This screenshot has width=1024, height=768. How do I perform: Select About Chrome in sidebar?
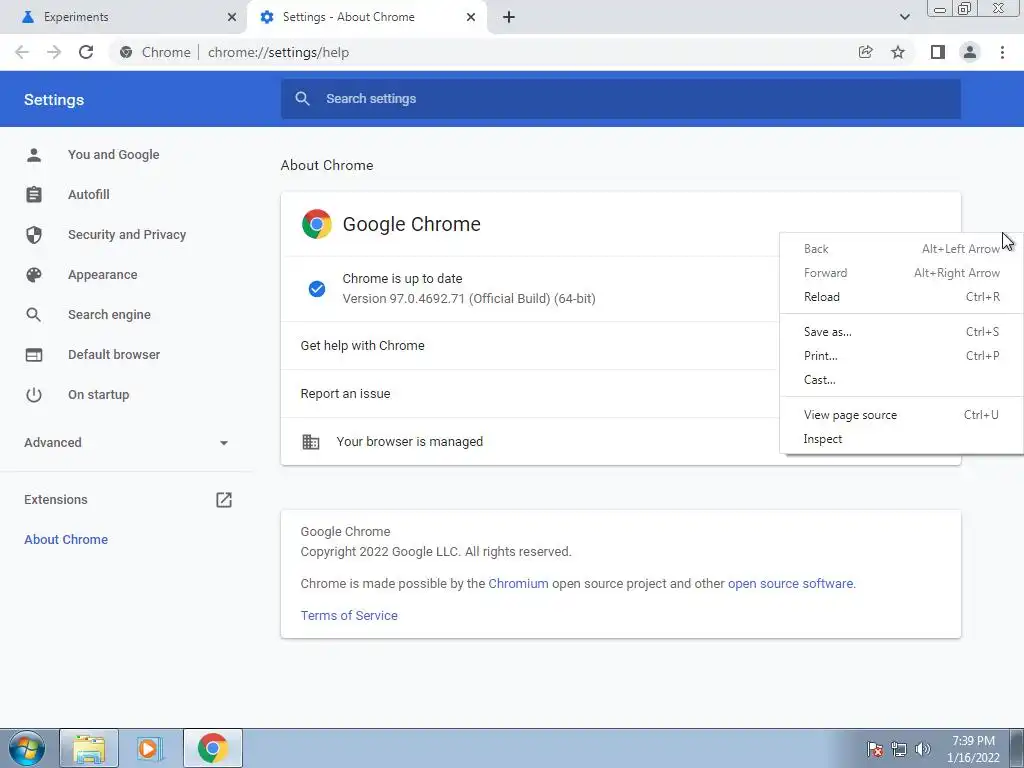(66, 539)
